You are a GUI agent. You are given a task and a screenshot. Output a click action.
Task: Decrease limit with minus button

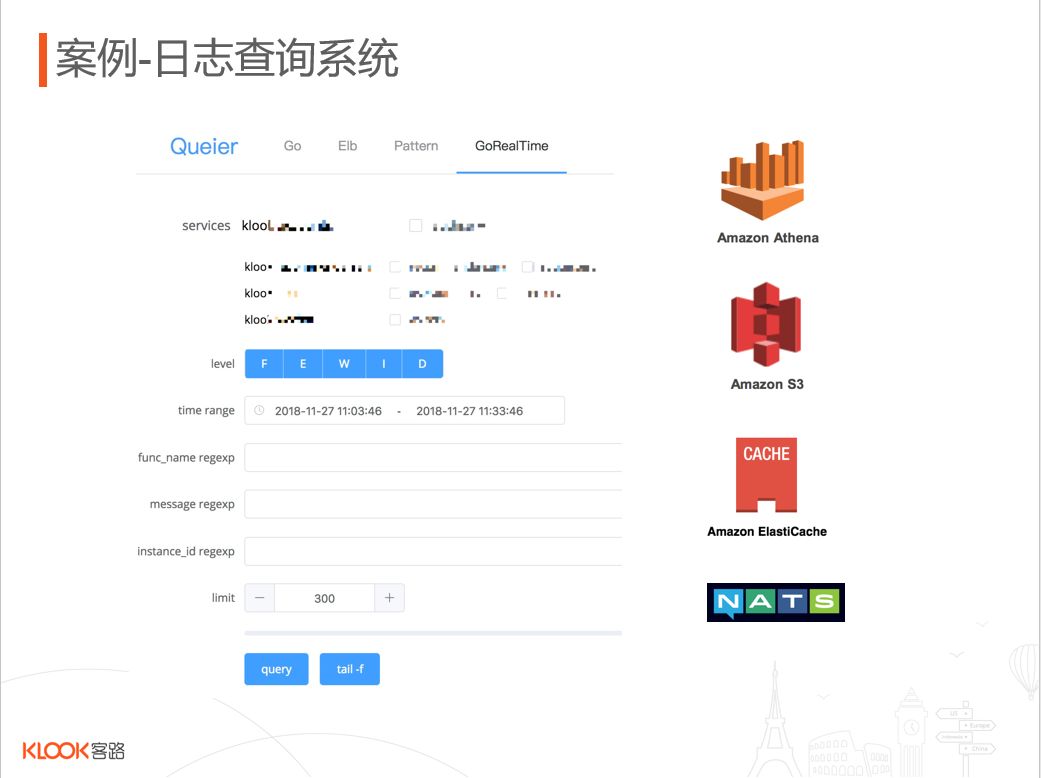coord(260,598)
